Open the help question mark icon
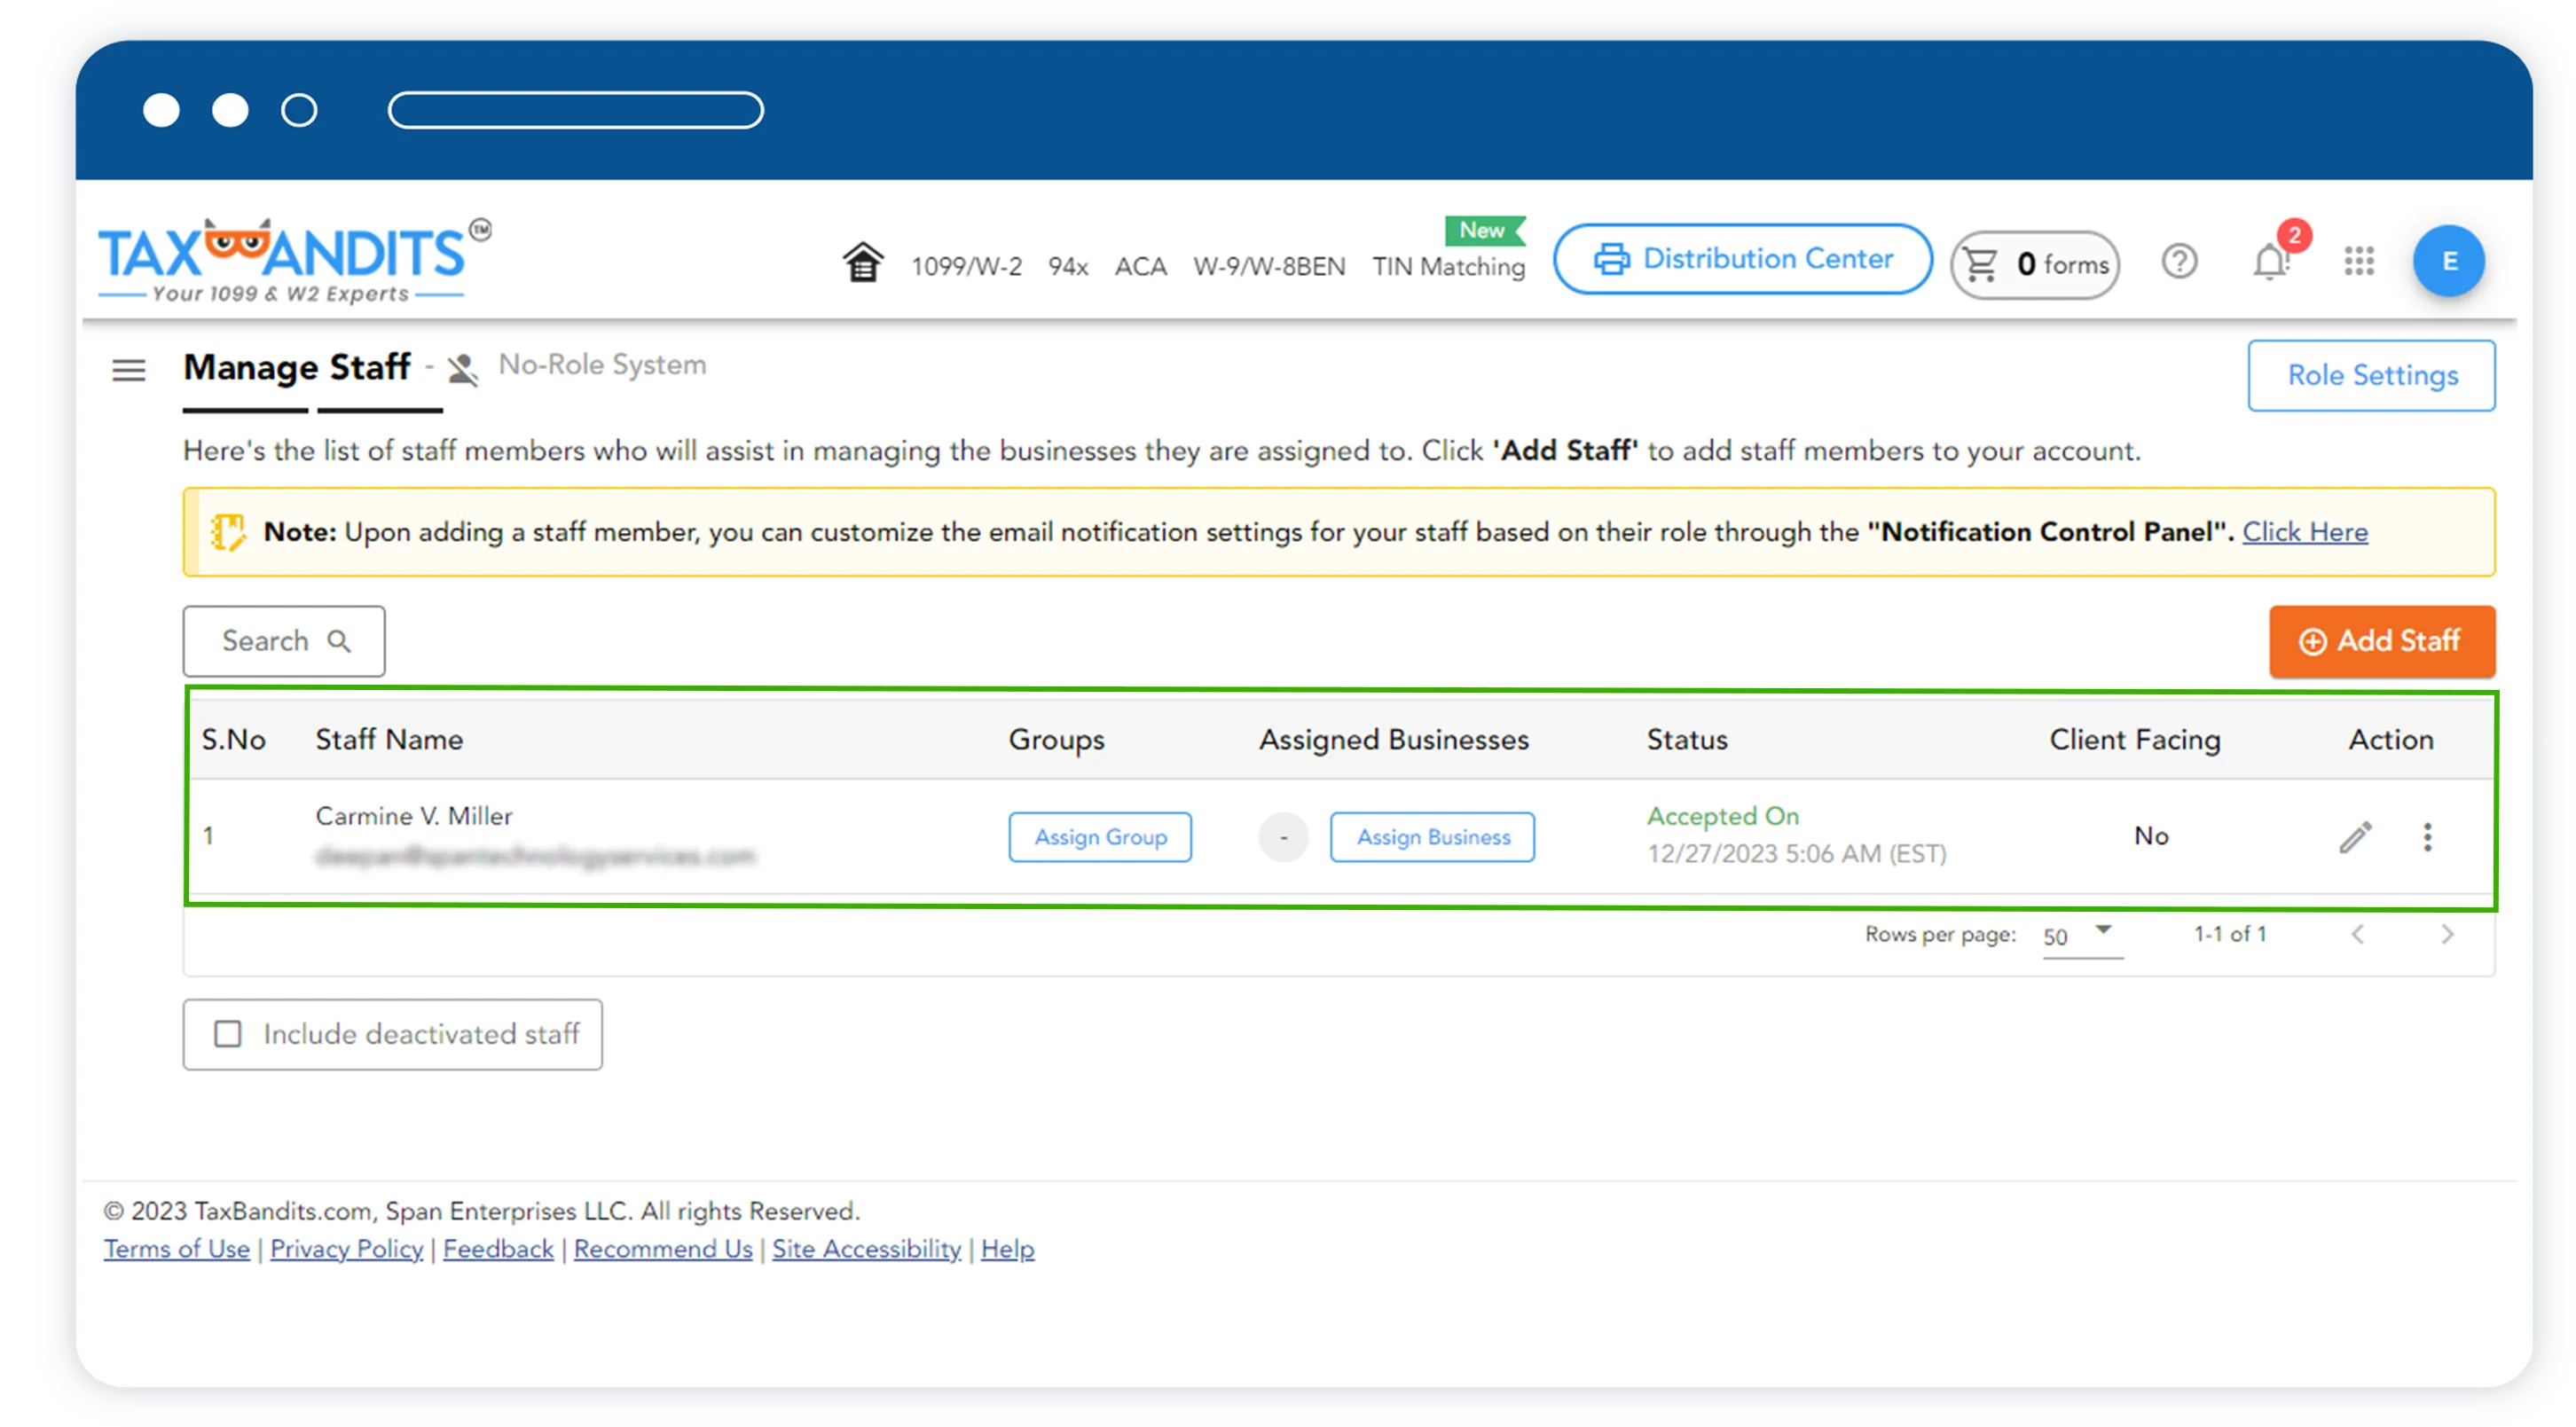 2180,262
